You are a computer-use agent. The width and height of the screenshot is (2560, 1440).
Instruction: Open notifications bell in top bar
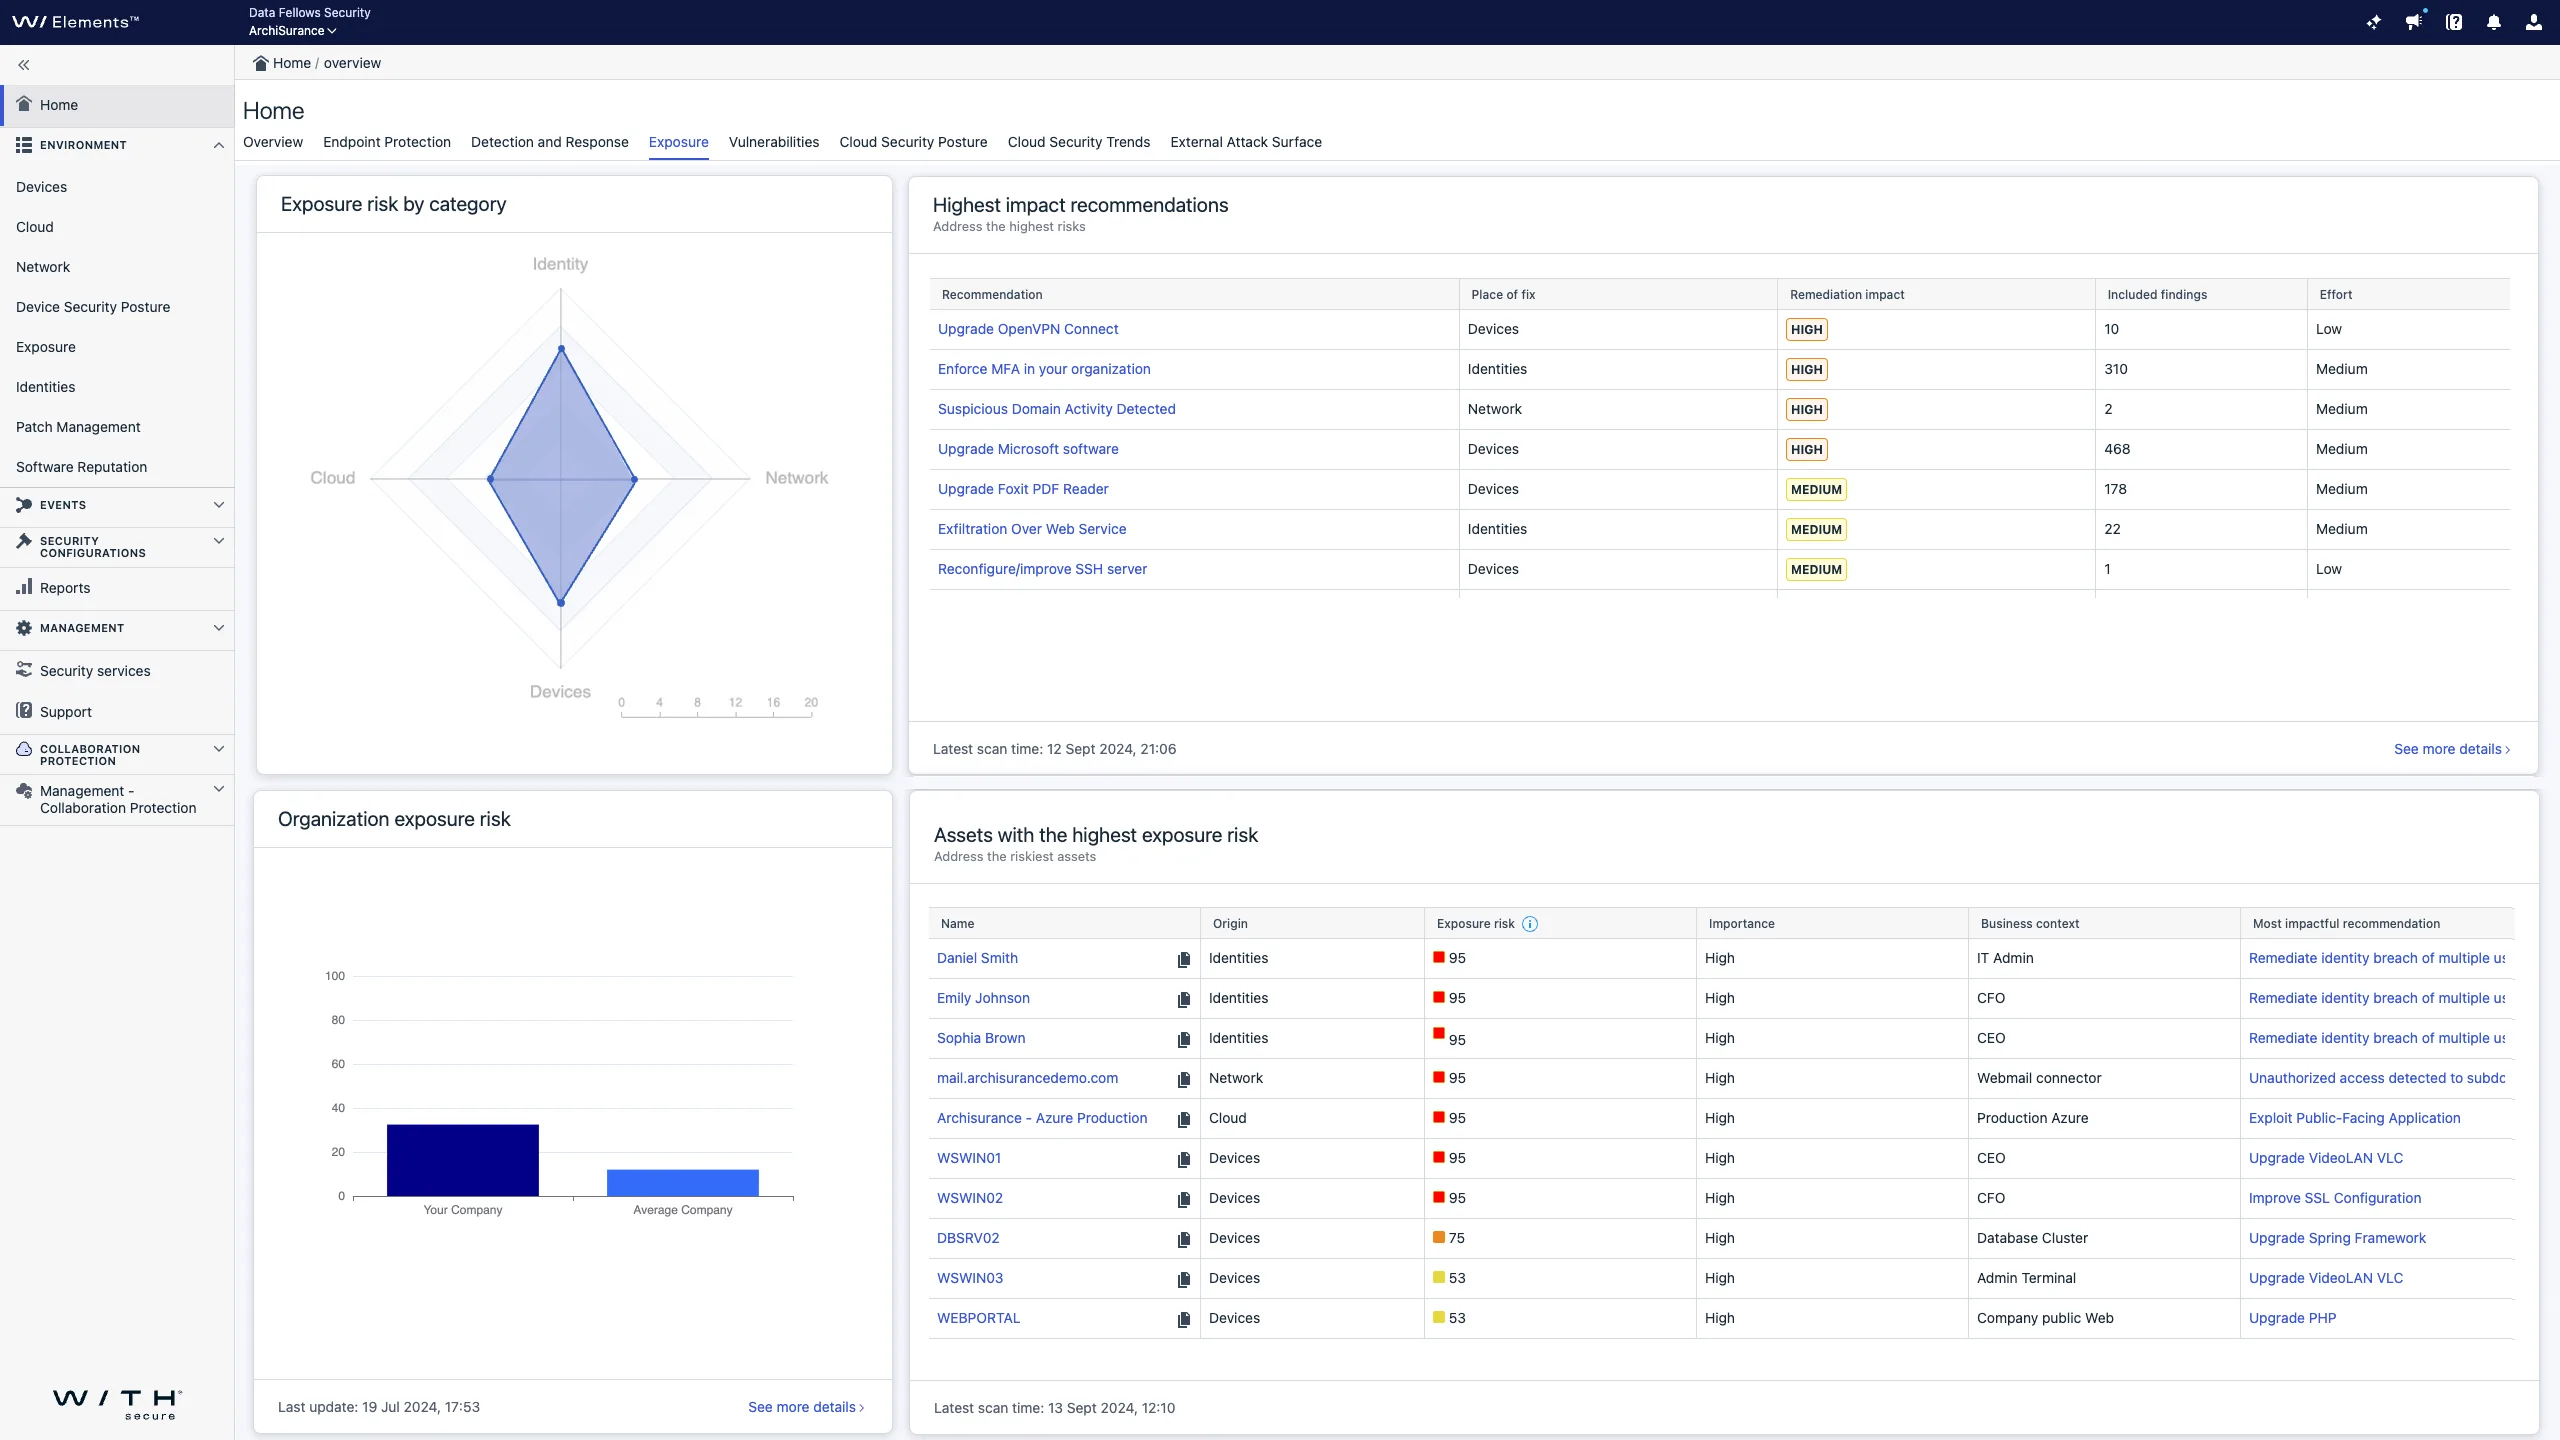coord(2494,22)
